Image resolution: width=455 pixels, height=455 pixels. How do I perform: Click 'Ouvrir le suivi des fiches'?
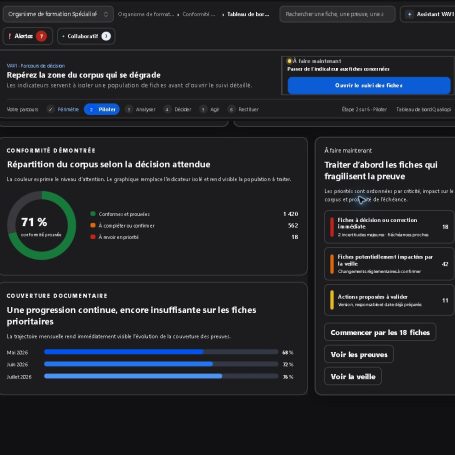[369, 86]
